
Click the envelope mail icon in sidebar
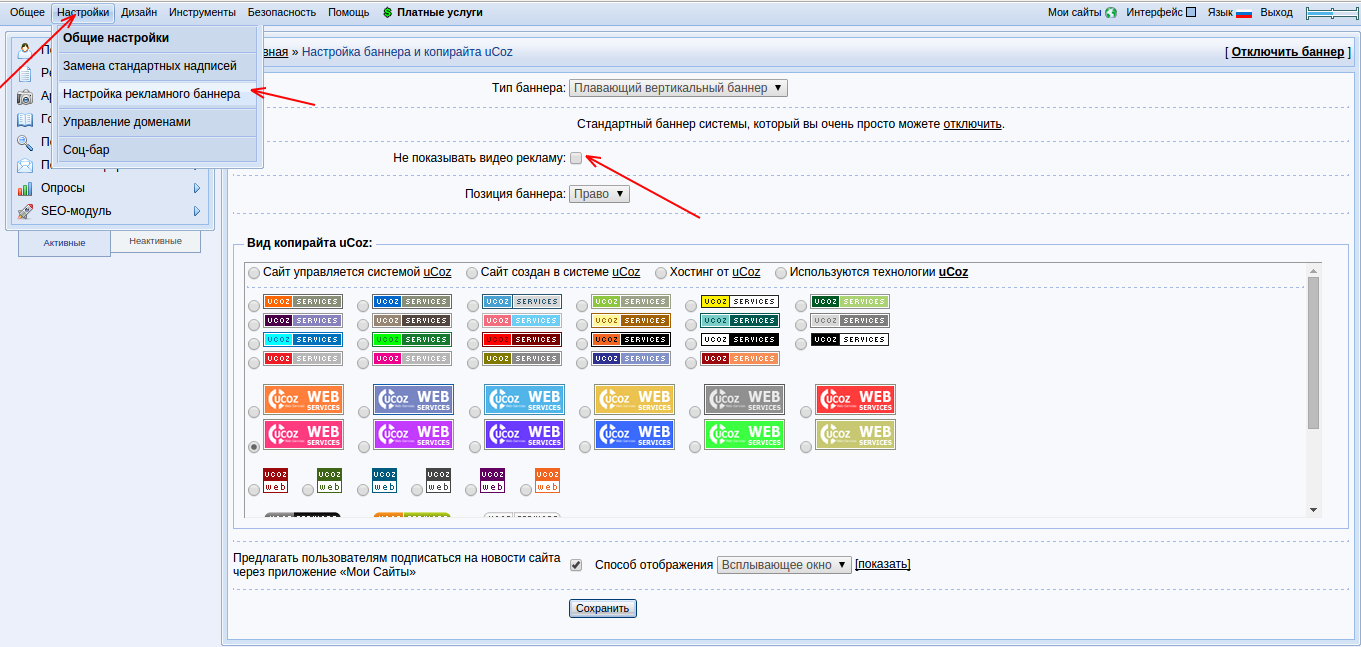[25, 165]
